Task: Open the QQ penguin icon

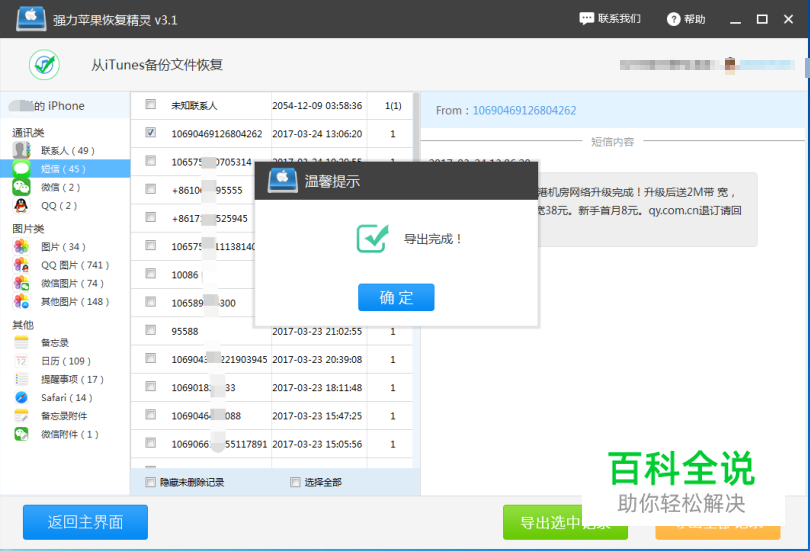Action: click(x=21, y=206)
